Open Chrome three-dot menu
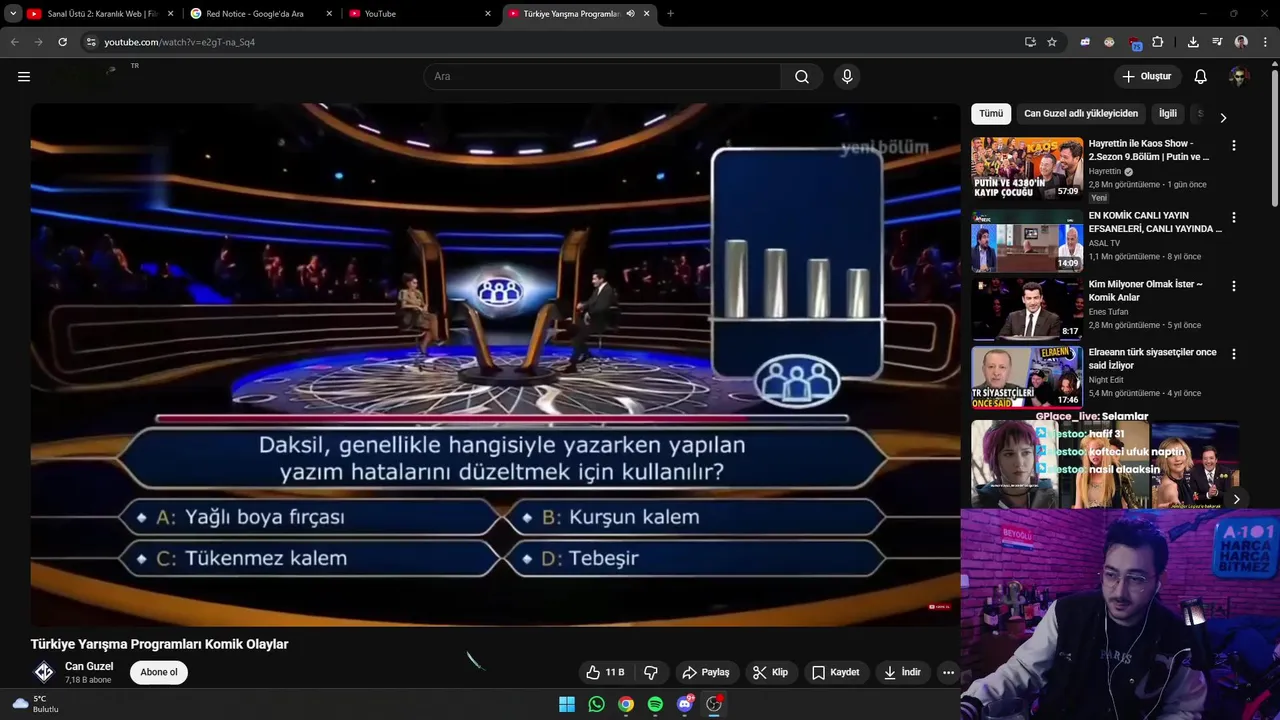The image size is (1280, 720). point(1266,42)
